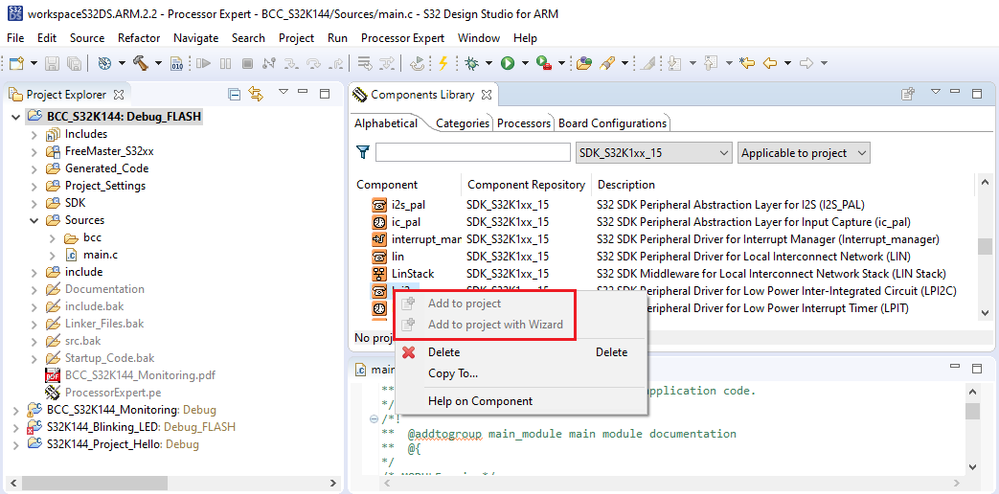Click the red X Delete icon in context menu
The width and height of the screenshot is (999, 494).
[x=409, y=352]
